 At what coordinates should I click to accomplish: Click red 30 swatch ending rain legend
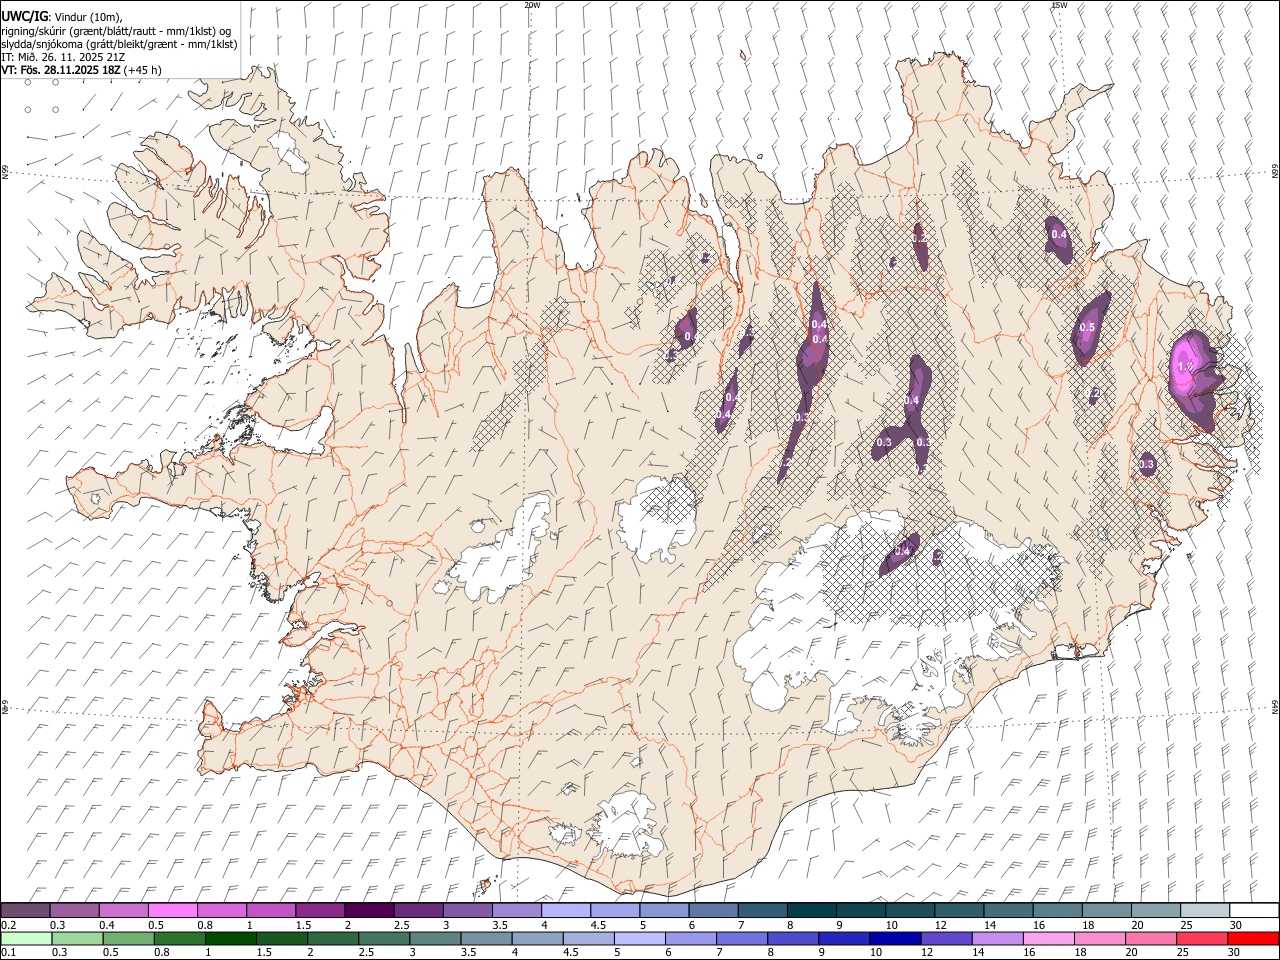coord(1254,939)
